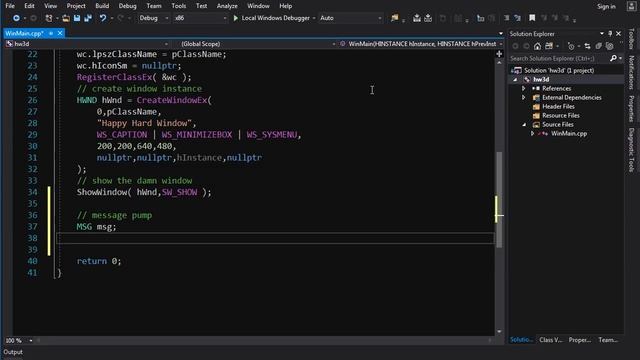Open the Local Windows Debugger dropdown arrow
The image size is (640, 360).
(x=313, y=18)
